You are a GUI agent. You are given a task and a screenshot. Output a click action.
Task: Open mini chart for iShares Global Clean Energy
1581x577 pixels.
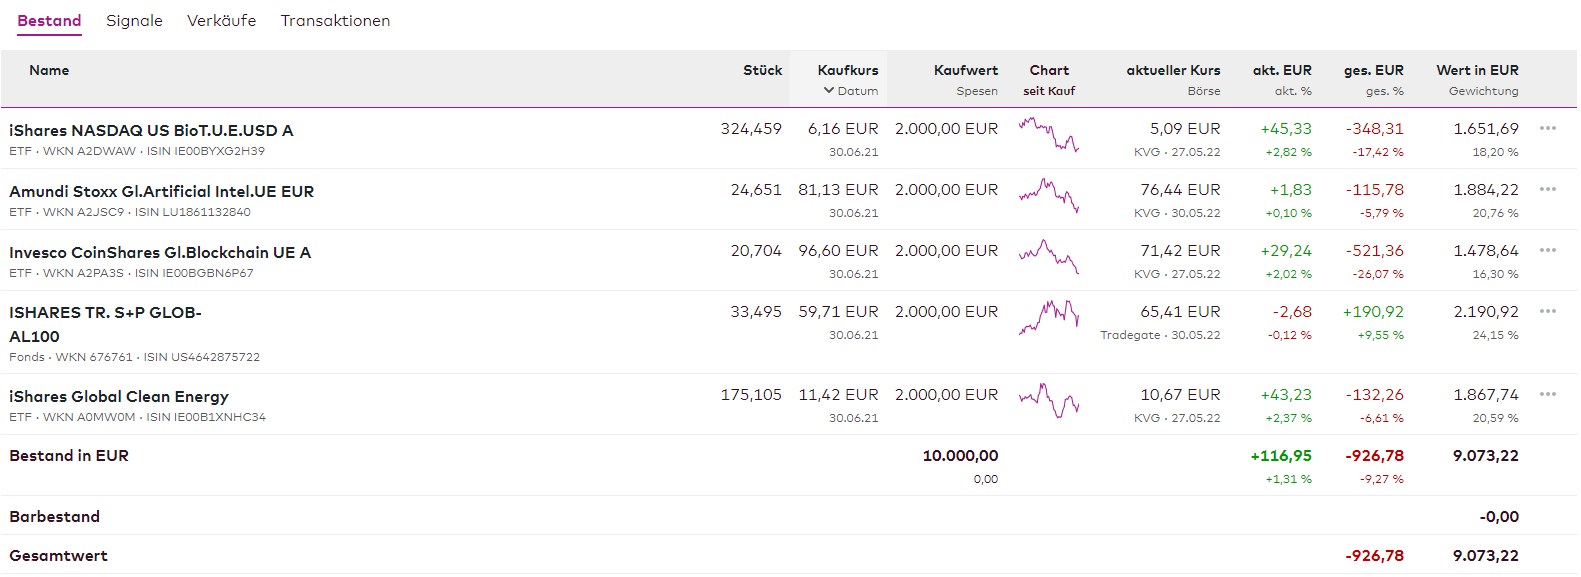[1048, 400]
